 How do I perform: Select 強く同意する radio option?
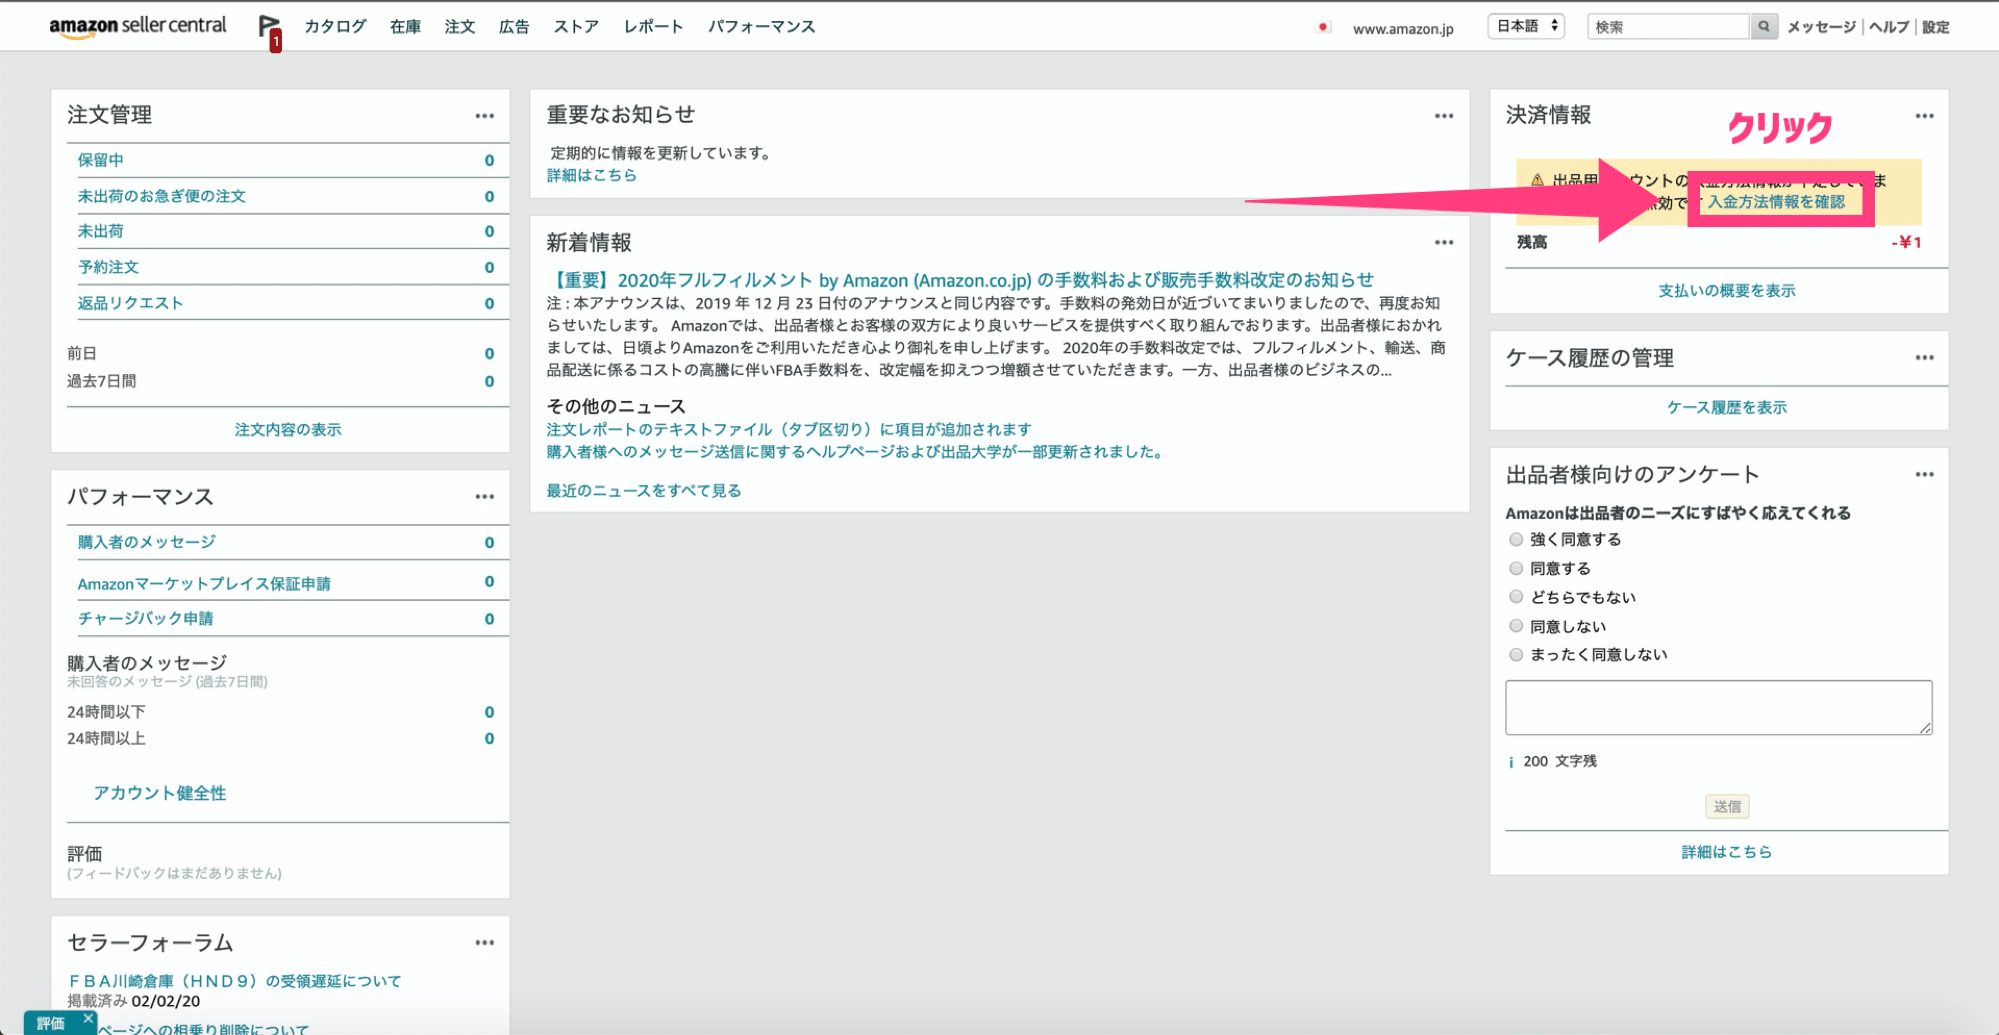1516,540
